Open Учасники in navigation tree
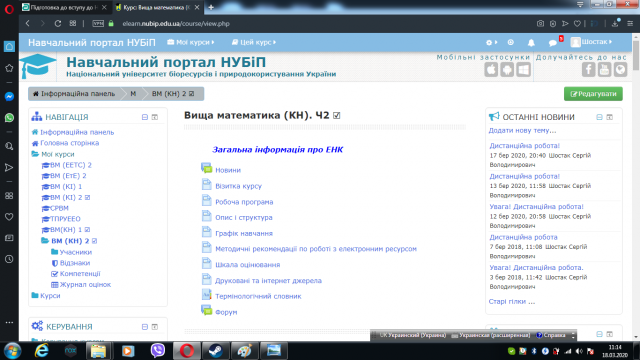 coord(76,252)
